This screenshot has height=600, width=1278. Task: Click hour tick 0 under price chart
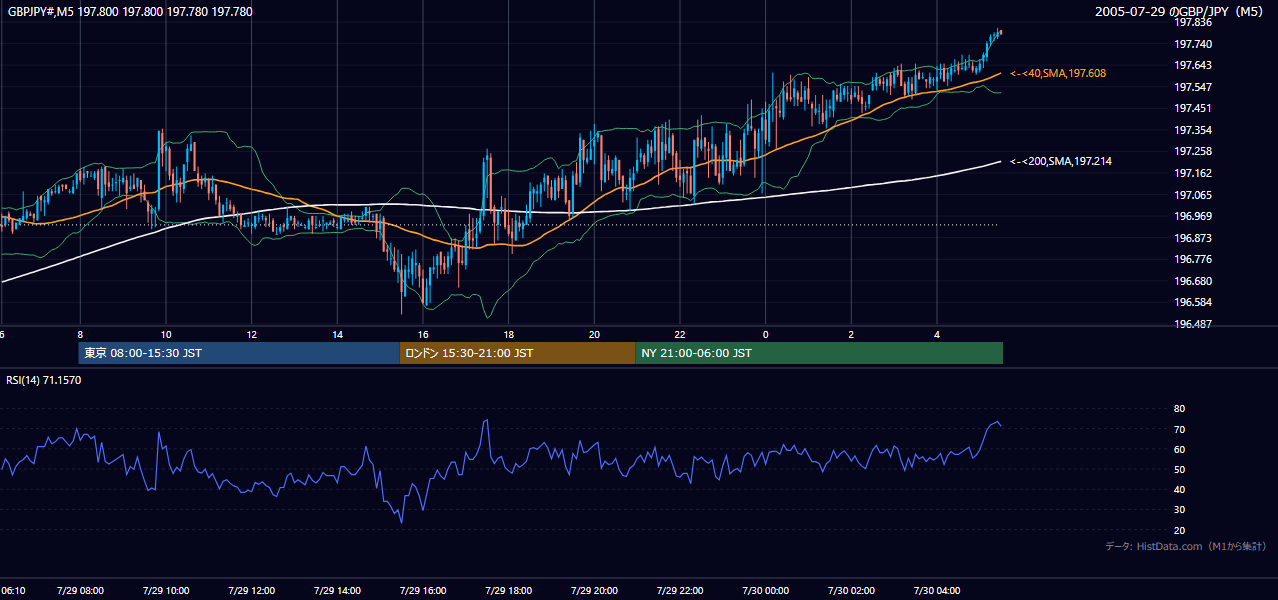click(766, 334)
